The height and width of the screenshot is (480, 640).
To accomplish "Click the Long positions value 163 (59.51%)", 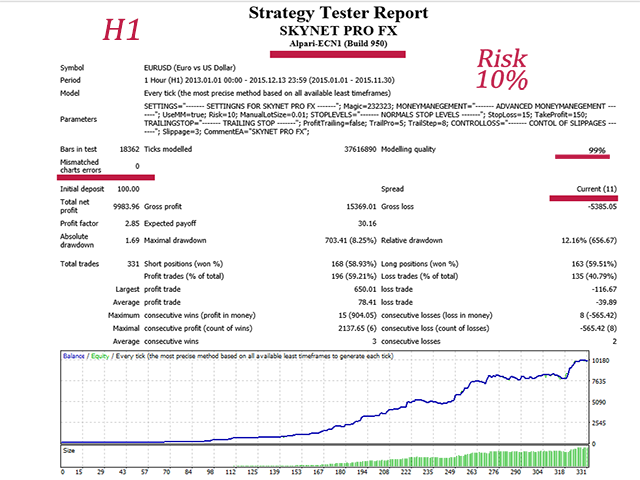I will pyautogui.click(x=594, y=264).
